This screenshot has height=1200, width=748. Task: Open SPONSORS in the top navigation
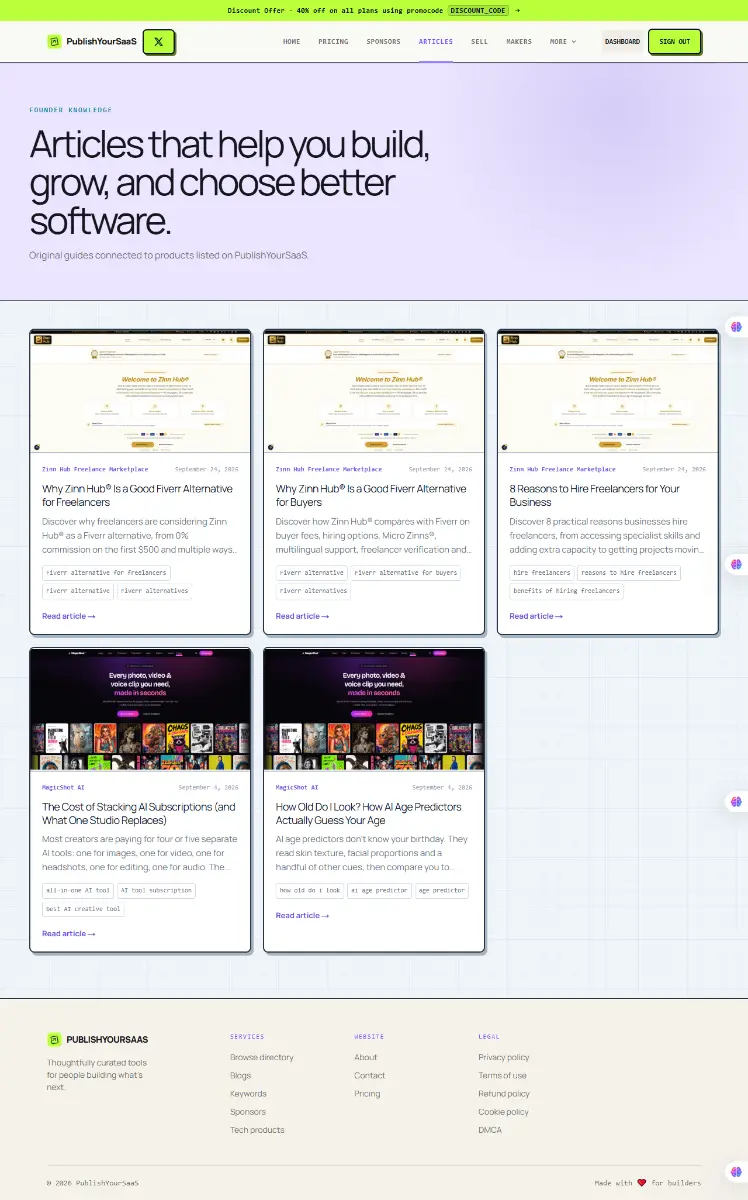click(x=383, y=42)
